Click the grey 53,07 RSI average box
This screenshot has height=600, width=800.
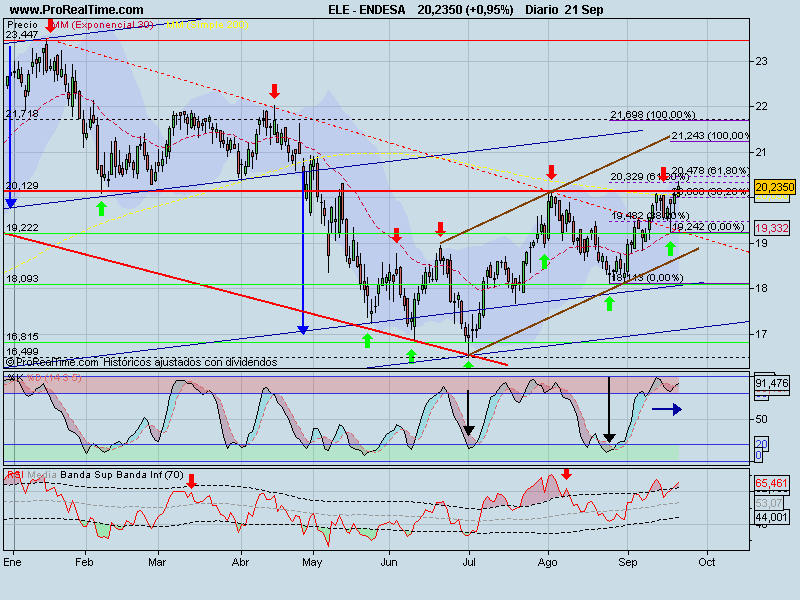[769, 504]
